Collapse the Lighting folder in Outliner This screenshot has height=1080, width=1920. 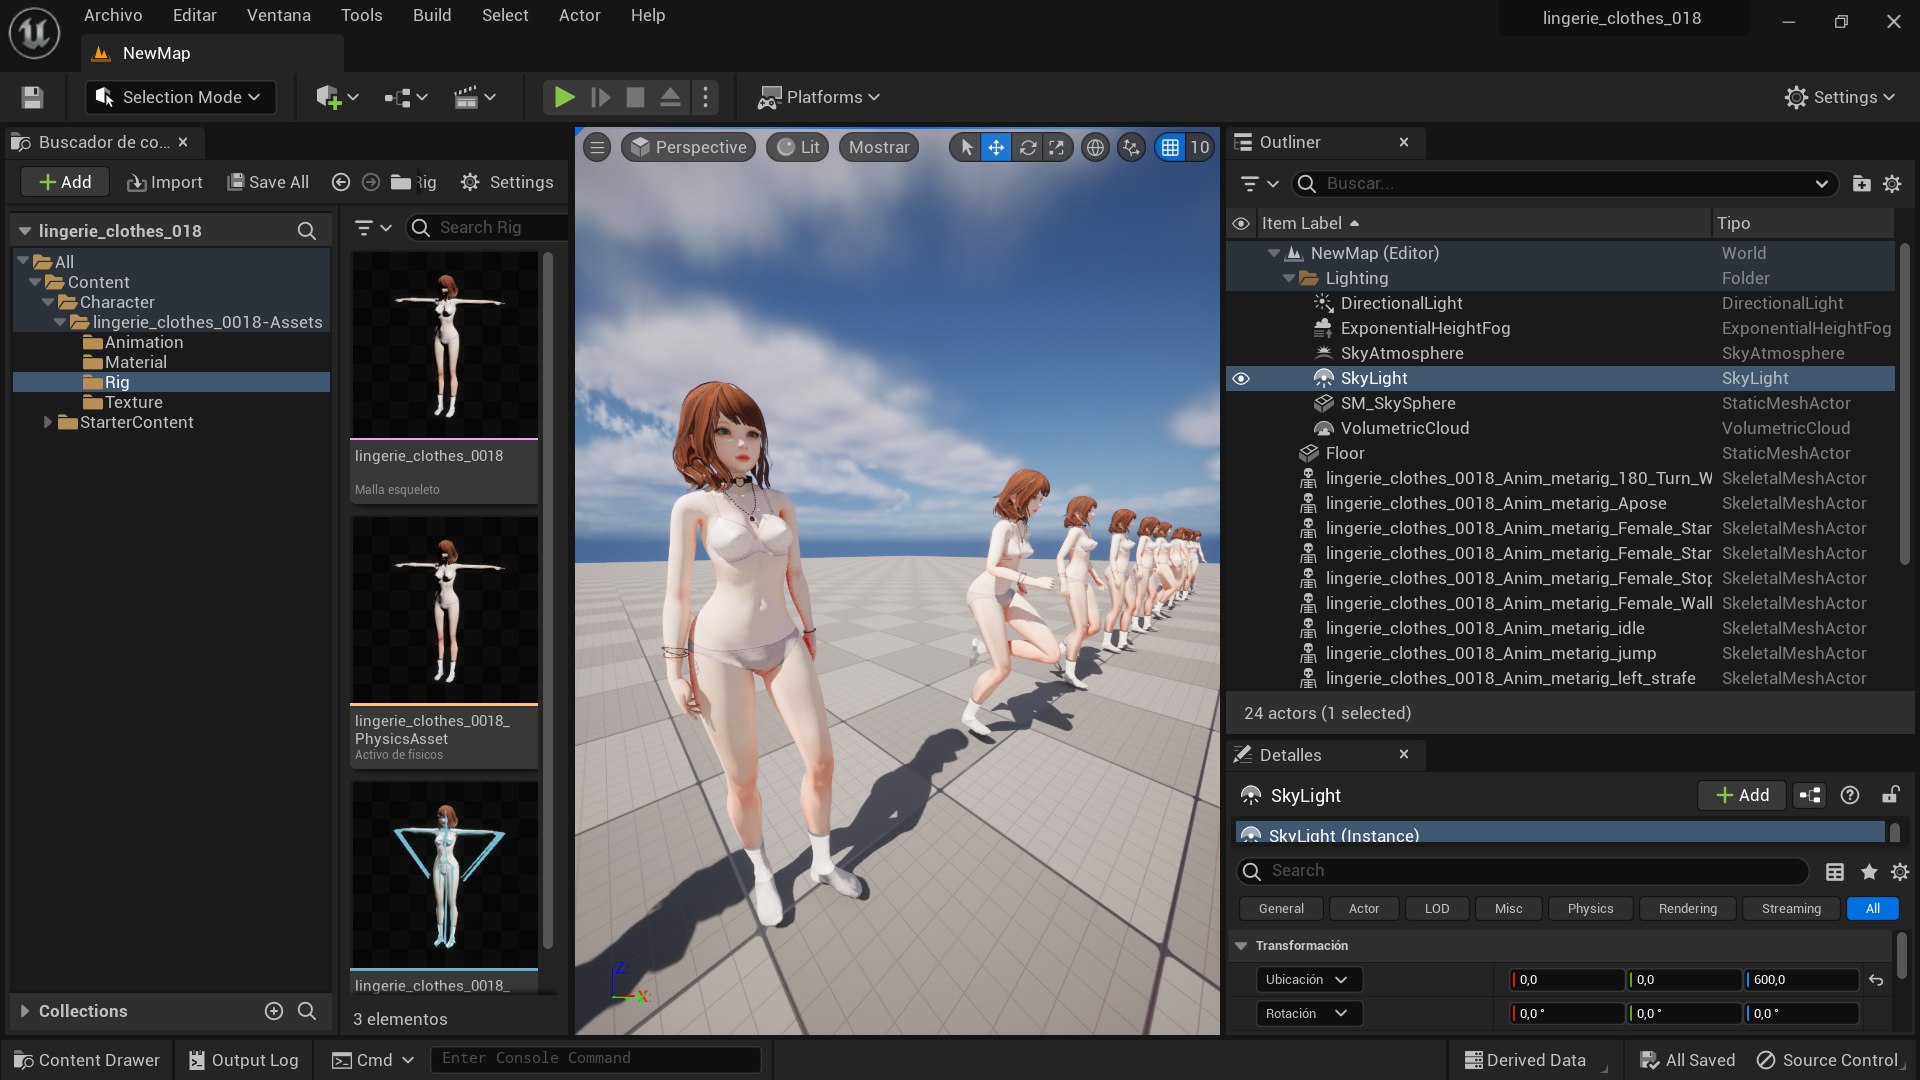coord(1290,278)
